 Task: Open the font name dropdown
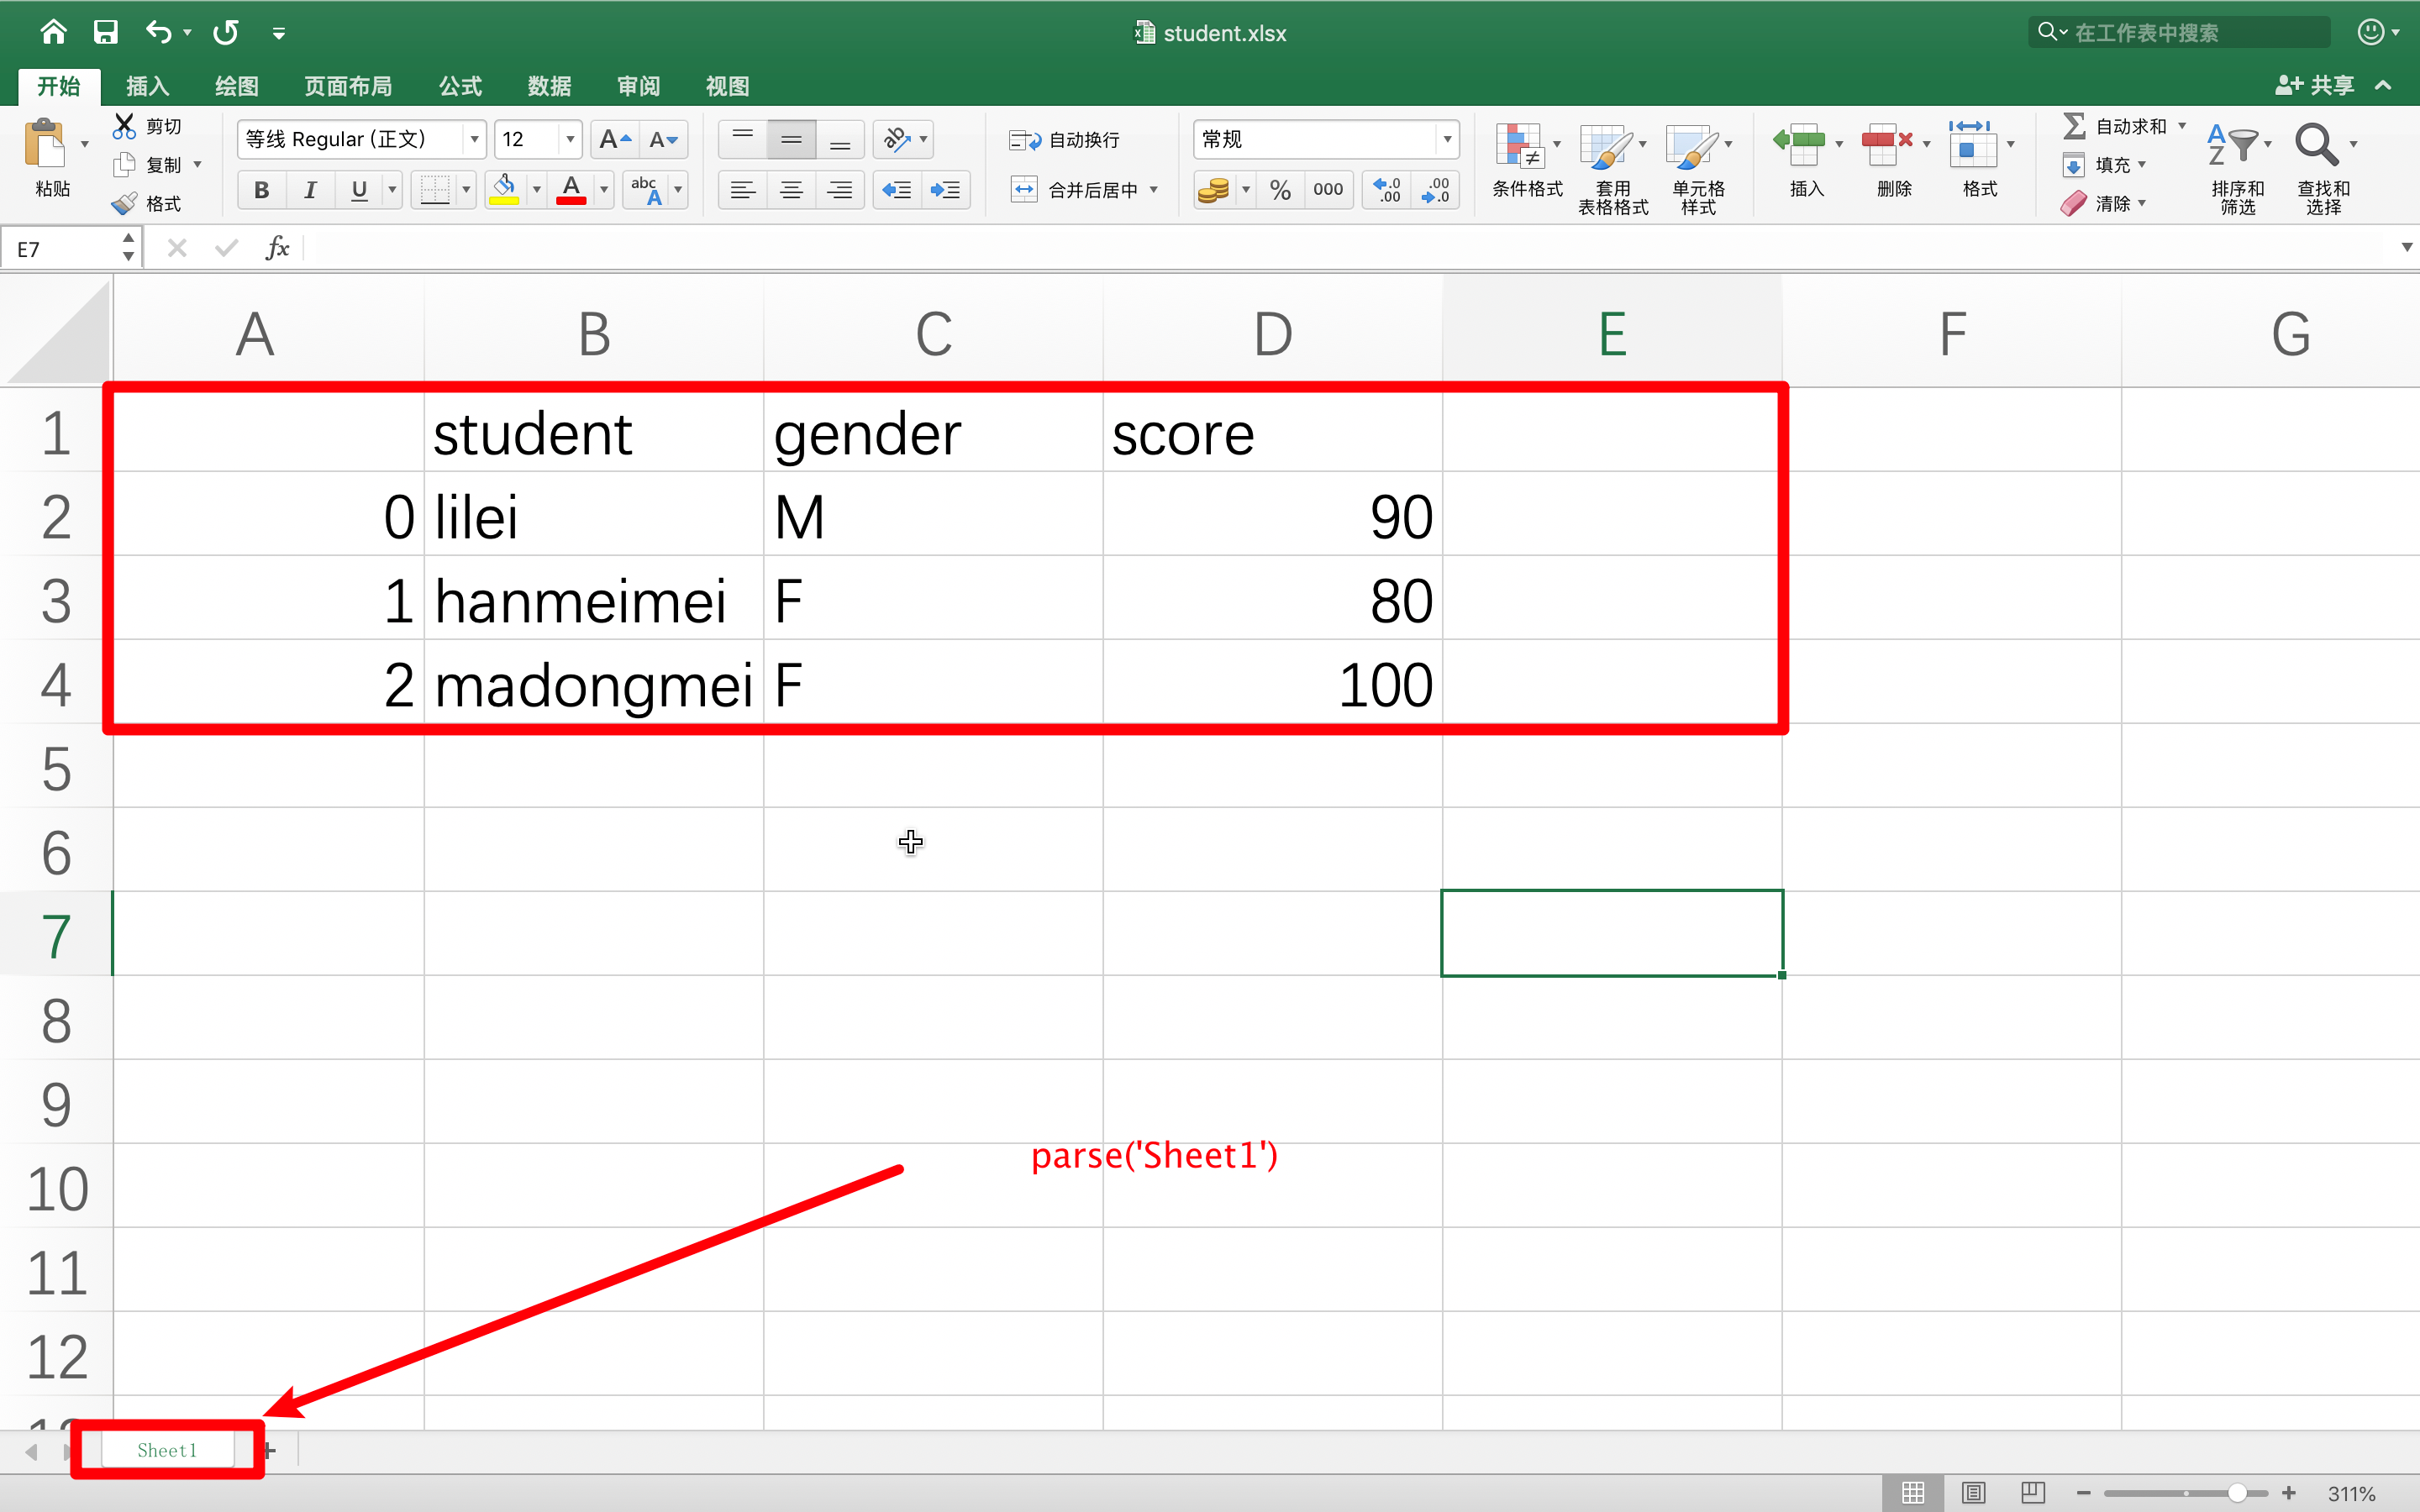click(x=475, y=140)
